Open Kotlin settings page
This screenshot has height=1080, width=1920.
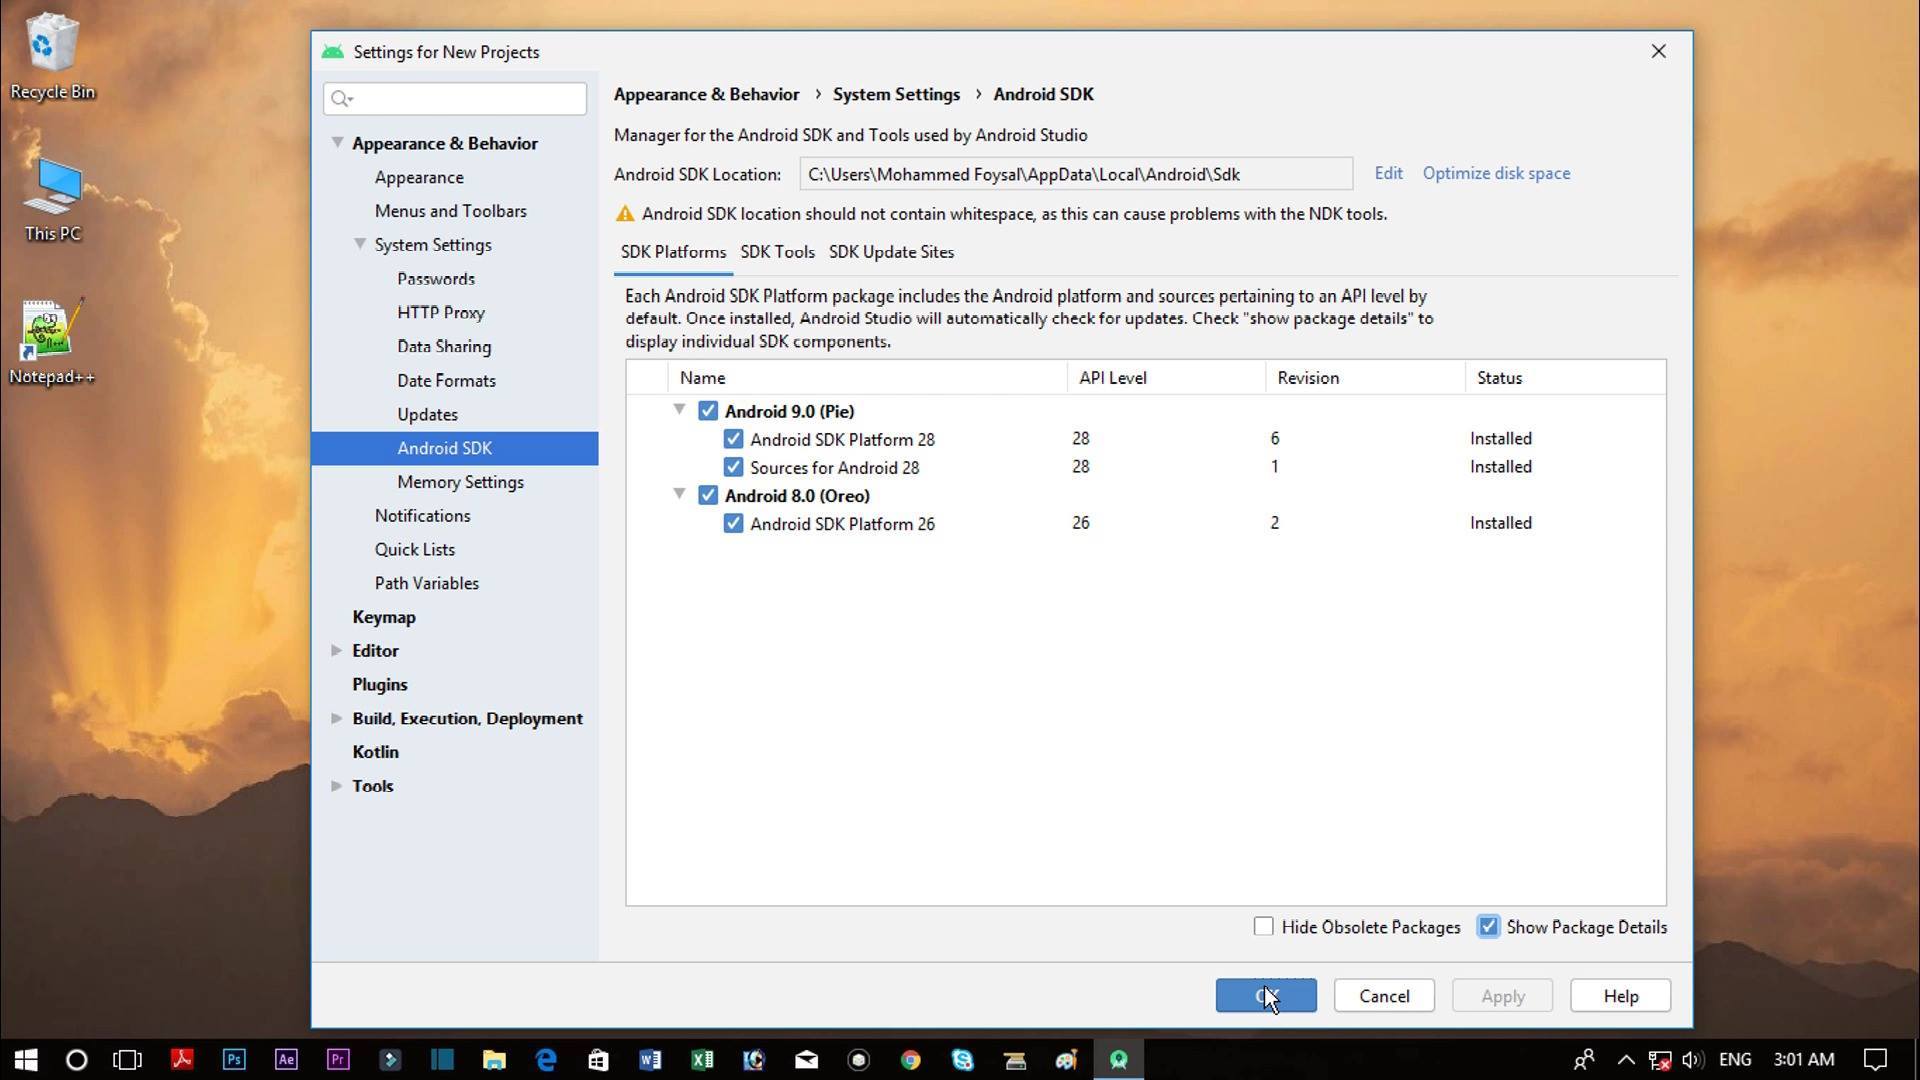[375, 752]
